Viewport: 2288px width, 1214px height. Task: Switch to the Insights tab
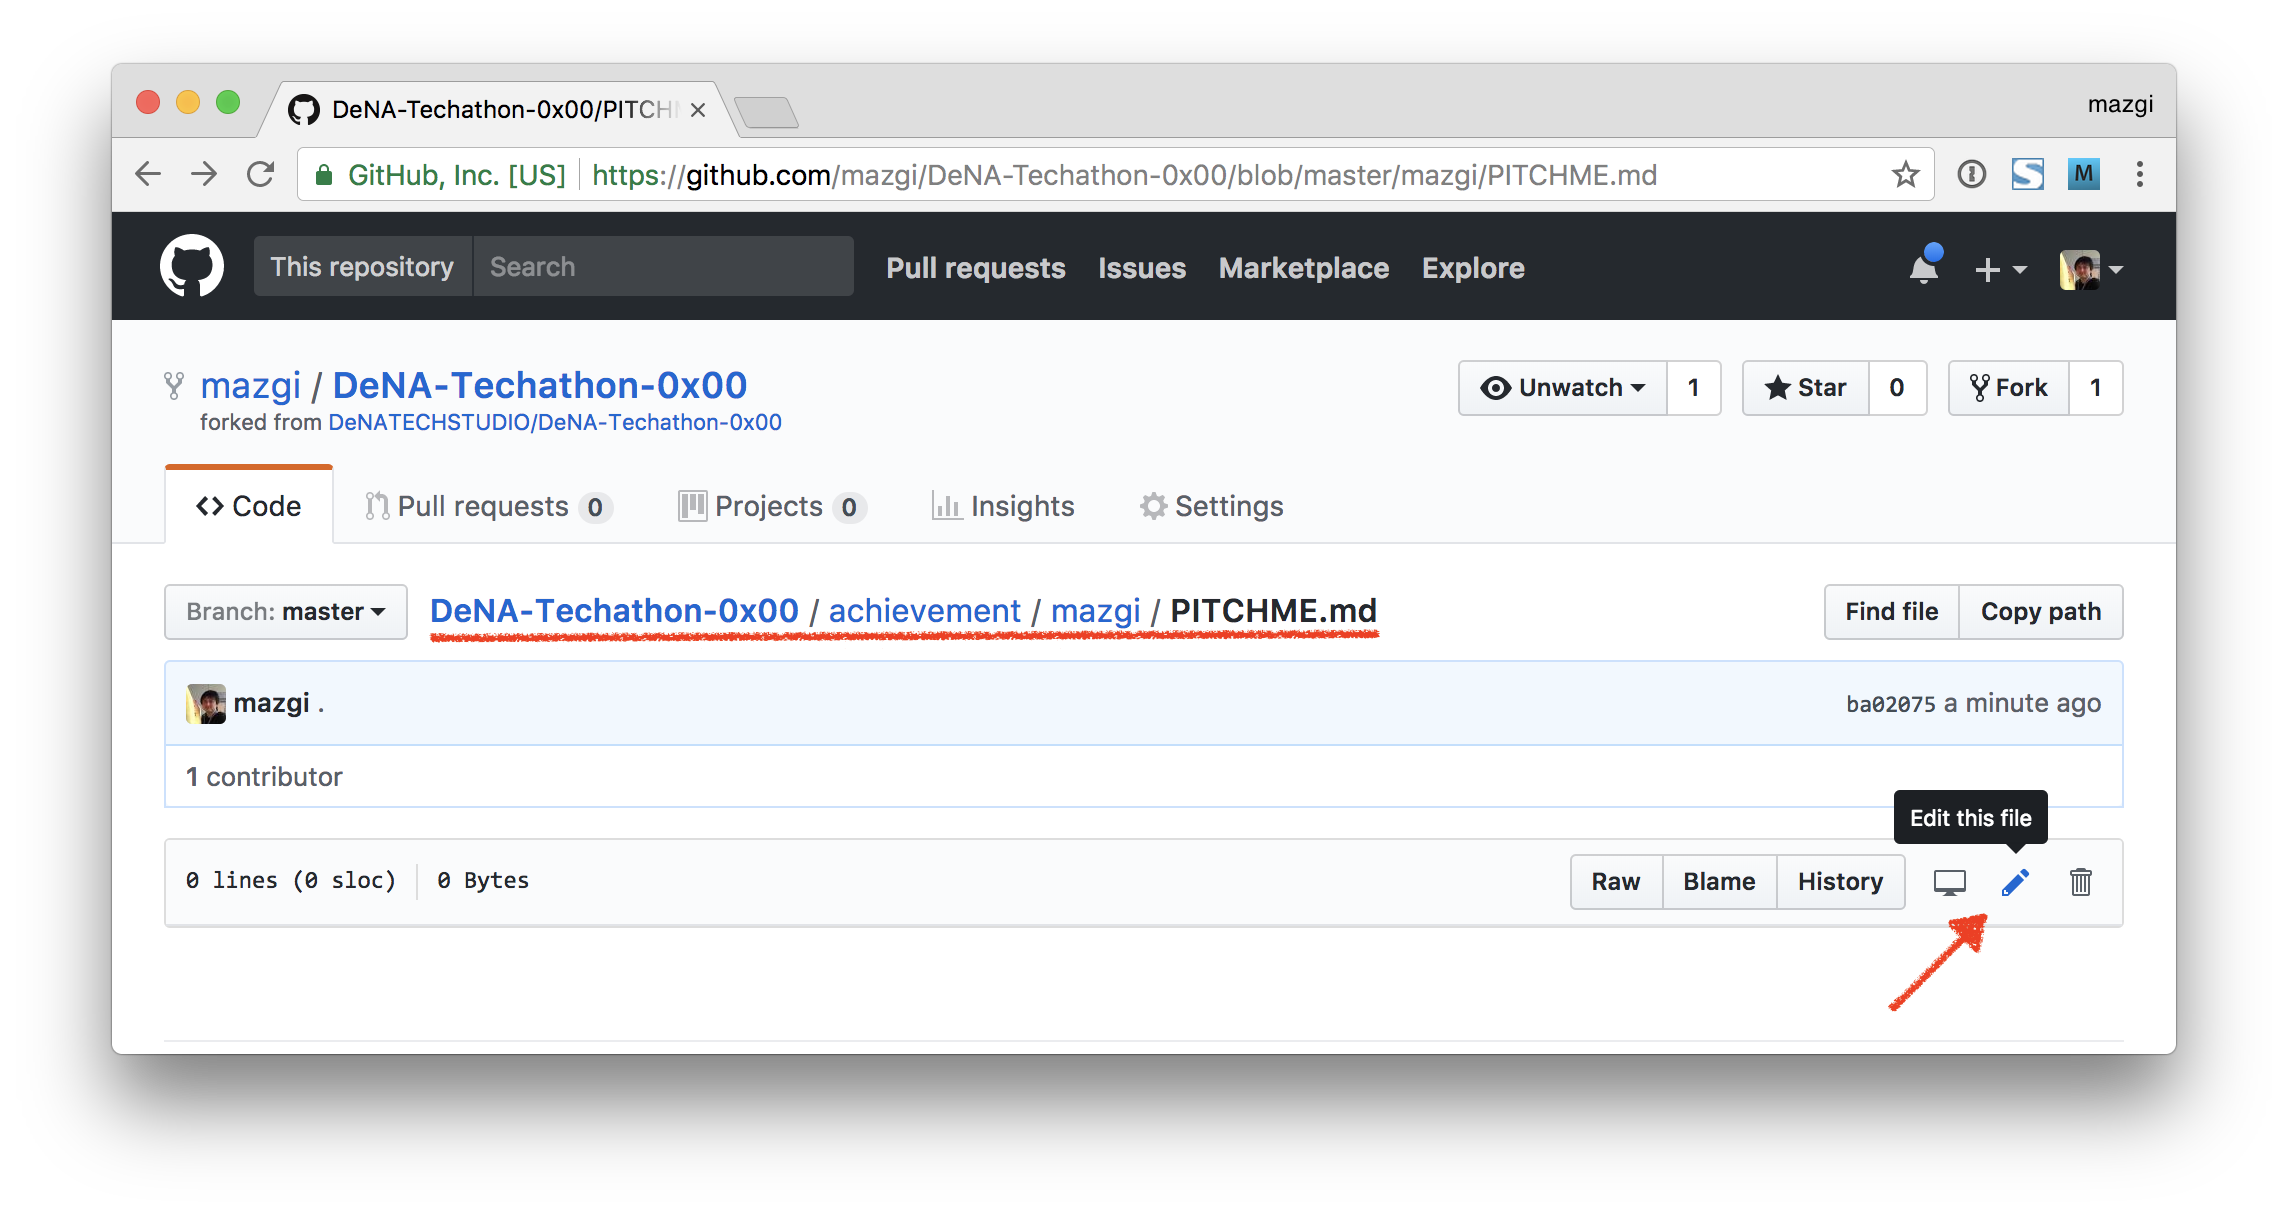1003,507
